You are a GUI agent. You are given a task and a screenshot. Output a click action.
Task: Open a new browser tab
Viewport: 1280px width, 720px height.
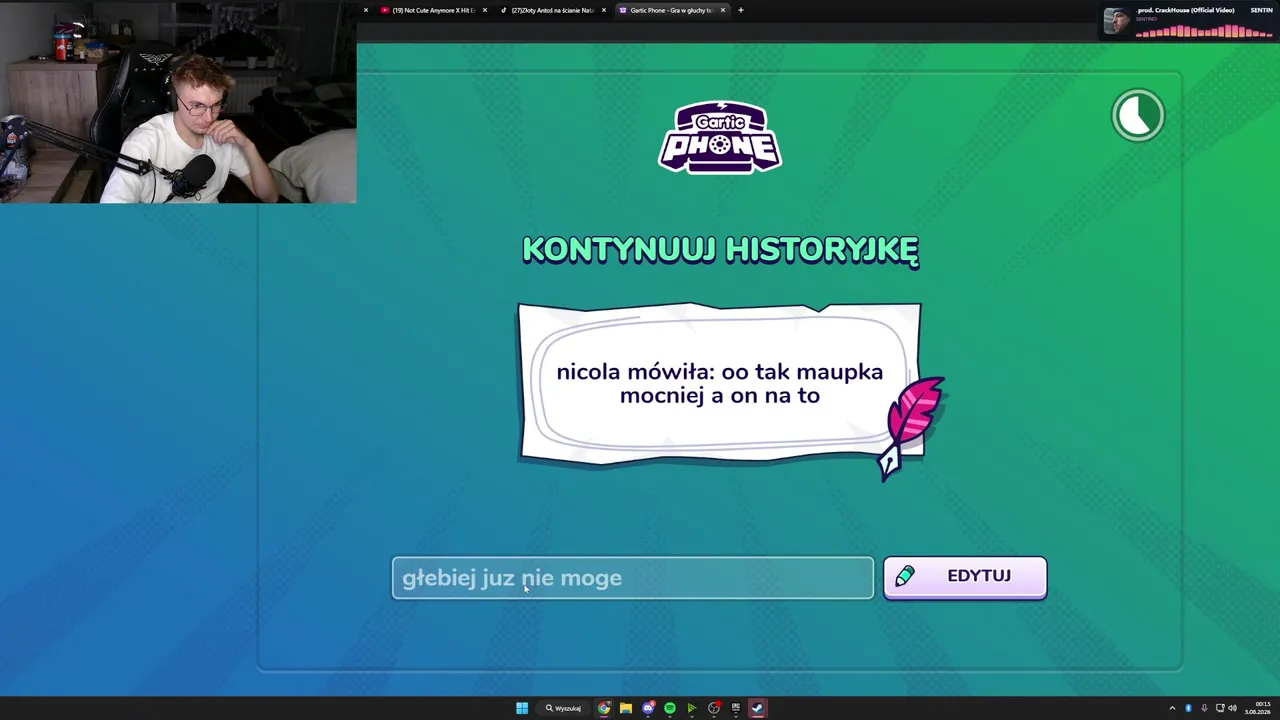(x=740, y=10)
